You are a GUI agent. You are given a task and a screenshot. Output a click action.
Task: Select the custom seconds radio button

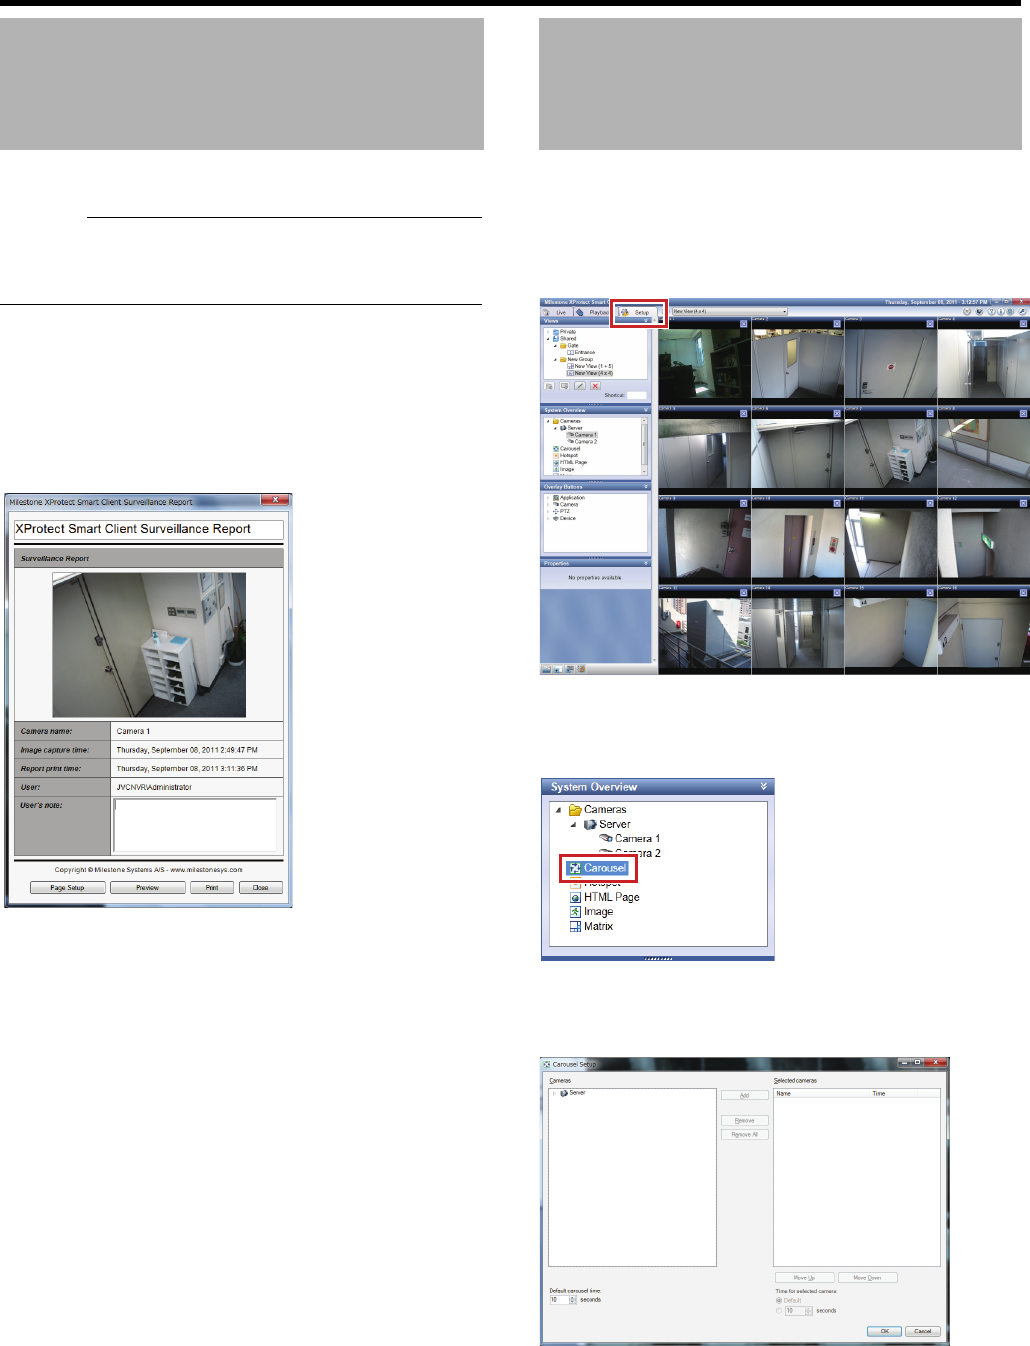click(780, 1311)
